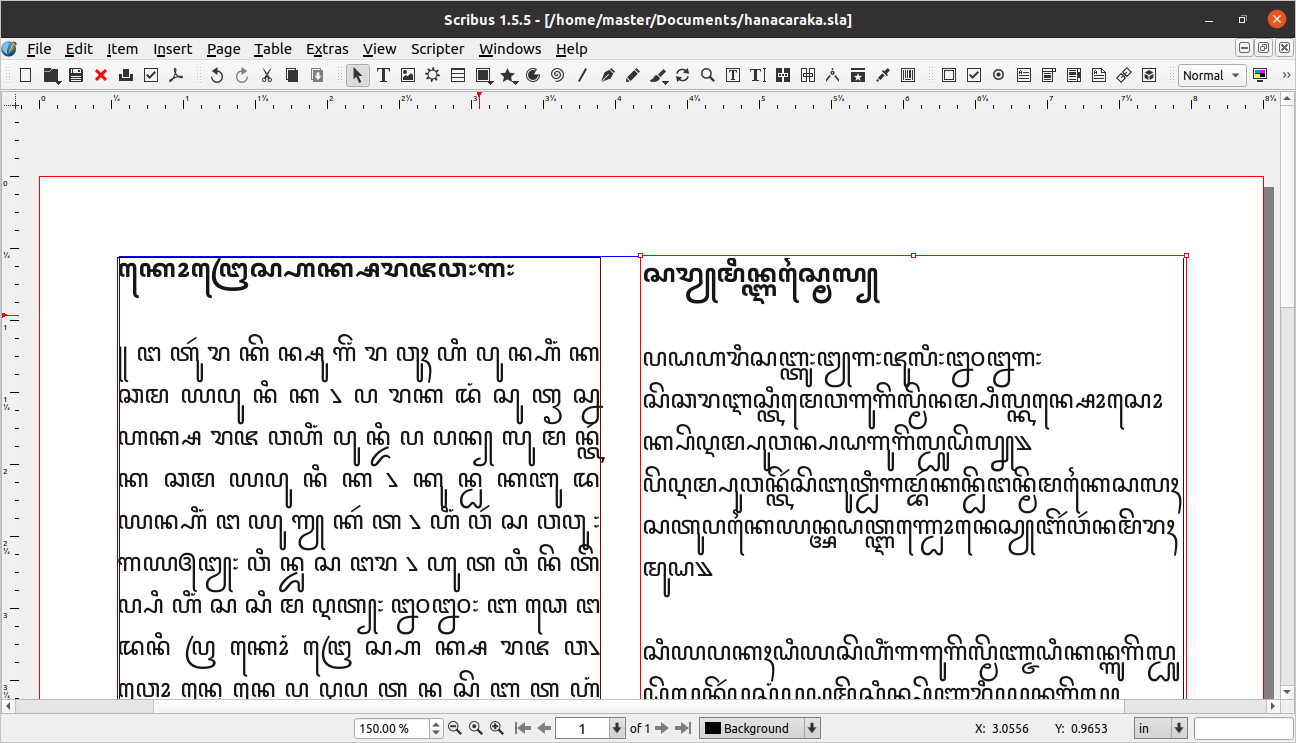Select the Zoom magnifier tool

click(x=708, y=75)
